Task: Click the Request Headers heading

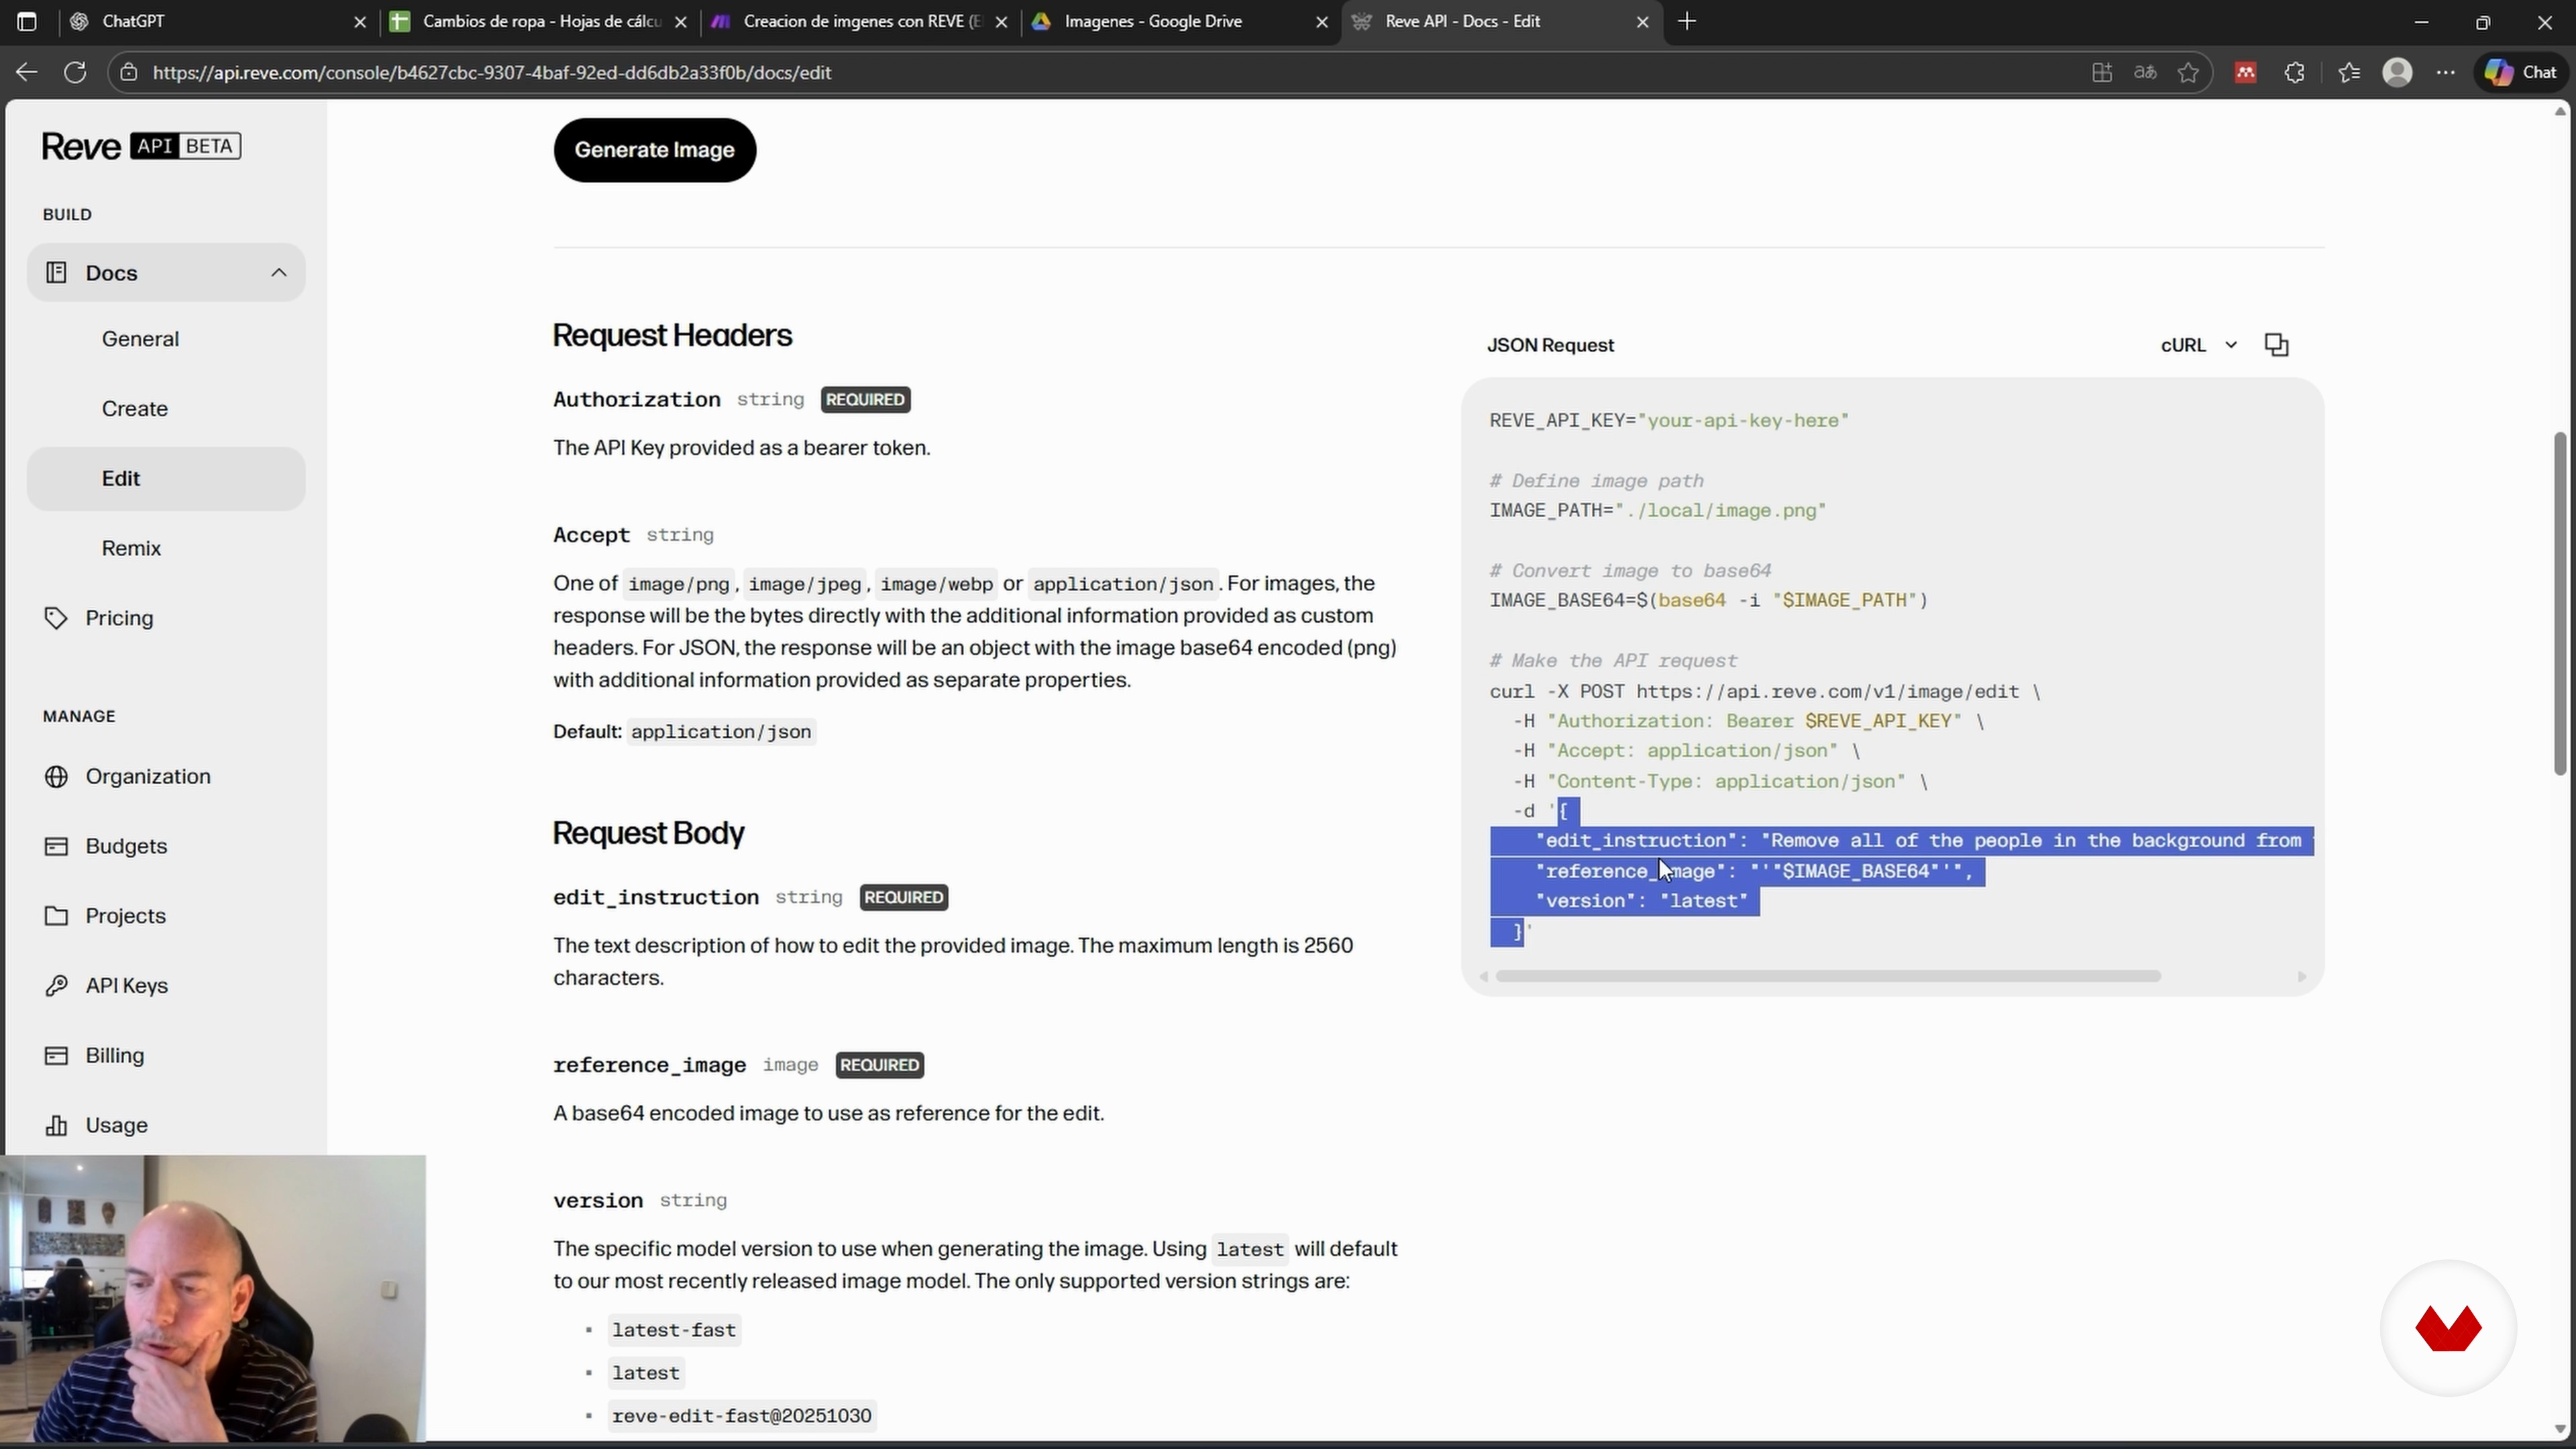Action: pyautogui.click(x=672, y=336)
